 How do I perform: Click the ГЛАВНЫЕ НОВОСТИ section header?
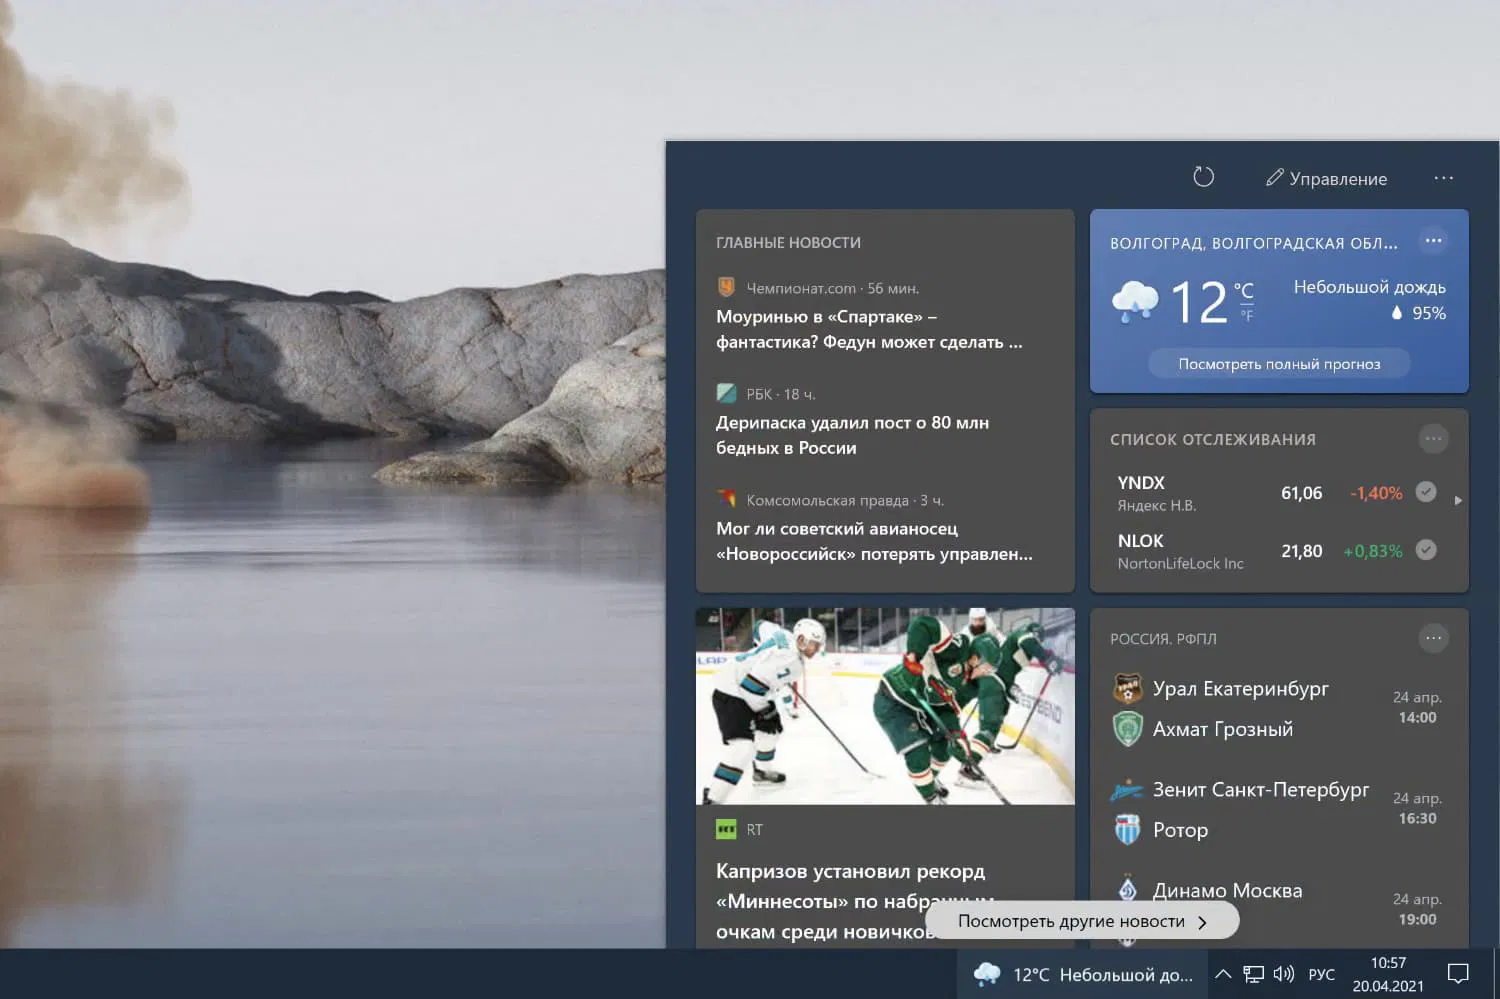[x=788, y=243]
